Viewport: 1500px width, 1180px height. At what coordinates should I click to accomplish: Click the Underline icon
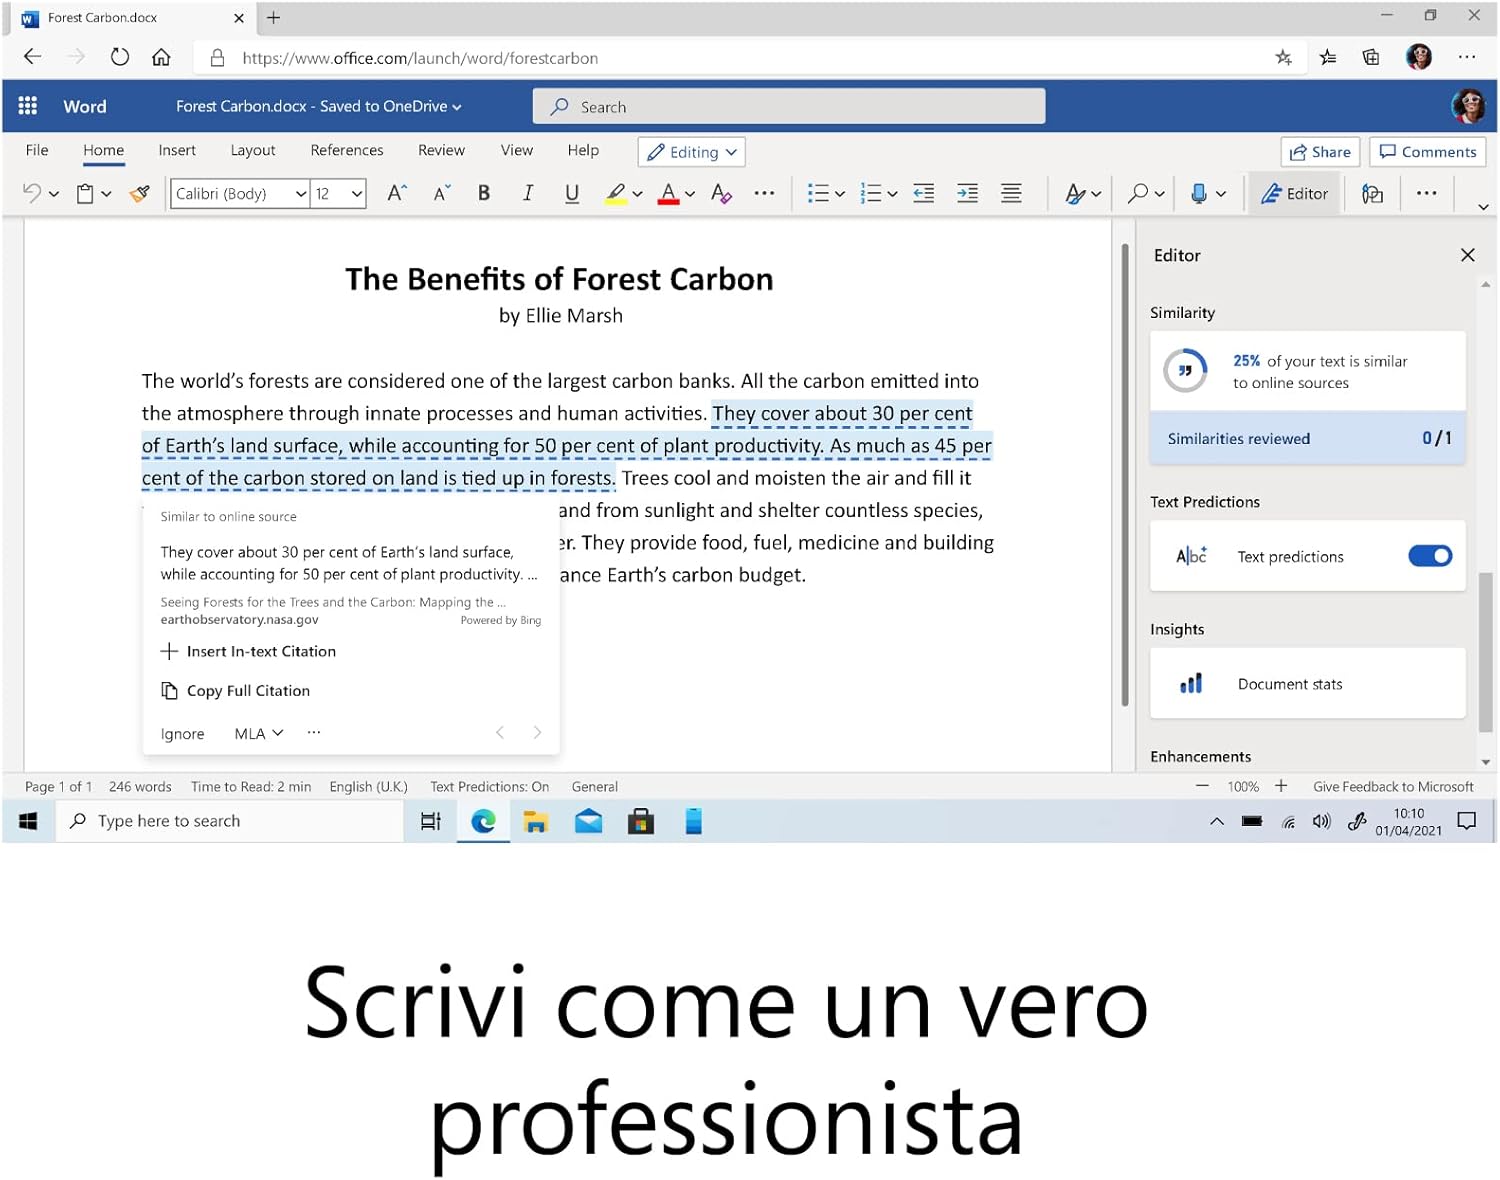(x=571, y=193)
